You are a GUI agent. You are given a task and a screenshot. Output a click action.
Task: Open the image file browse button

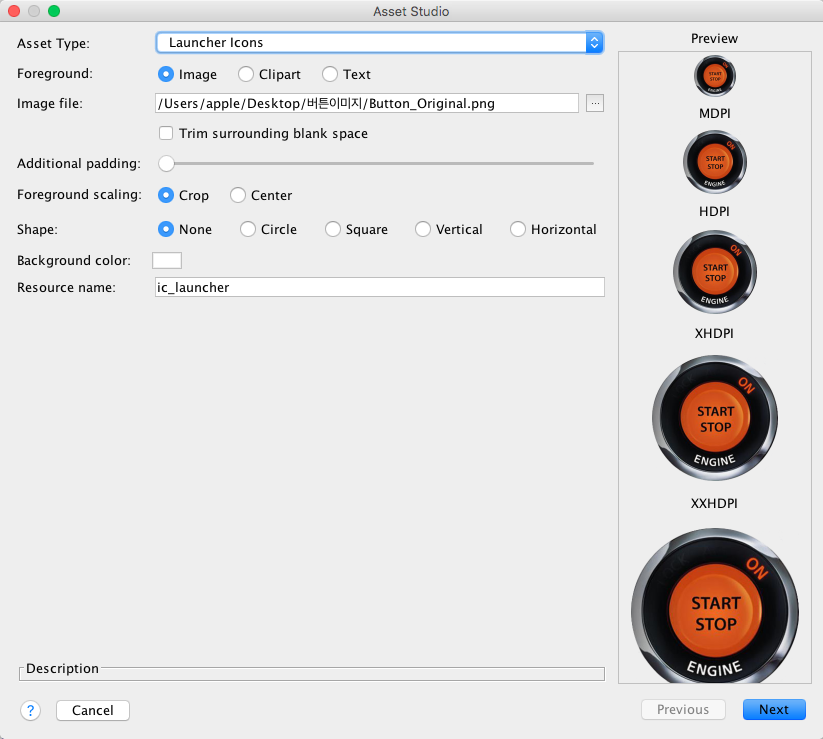[x=595, y=103]
